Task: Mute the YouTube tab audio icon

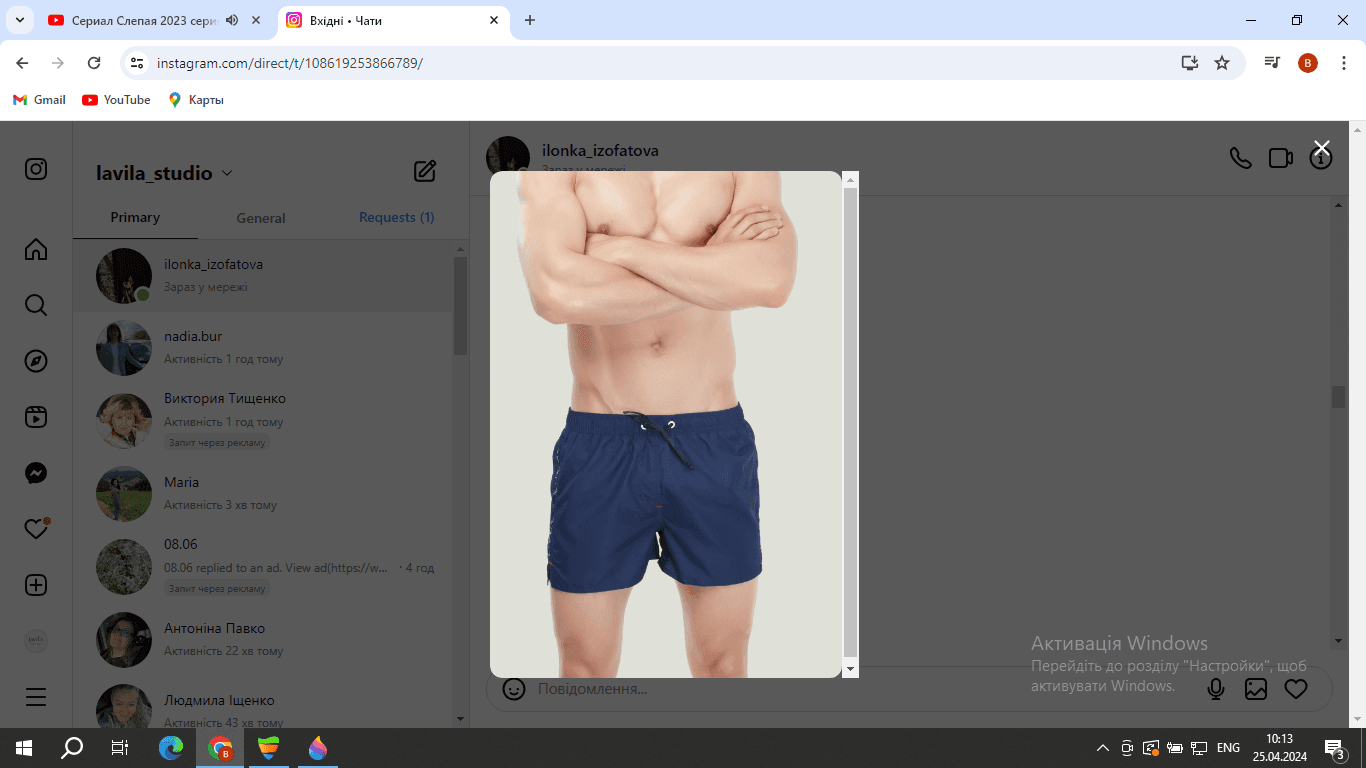Action: pos(232,20)
